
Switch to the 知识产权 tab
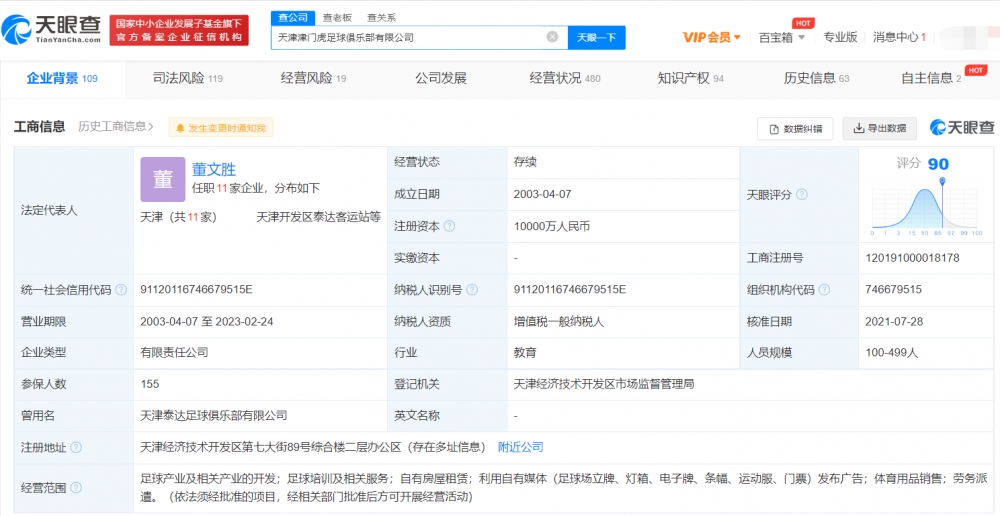[691, 78]
